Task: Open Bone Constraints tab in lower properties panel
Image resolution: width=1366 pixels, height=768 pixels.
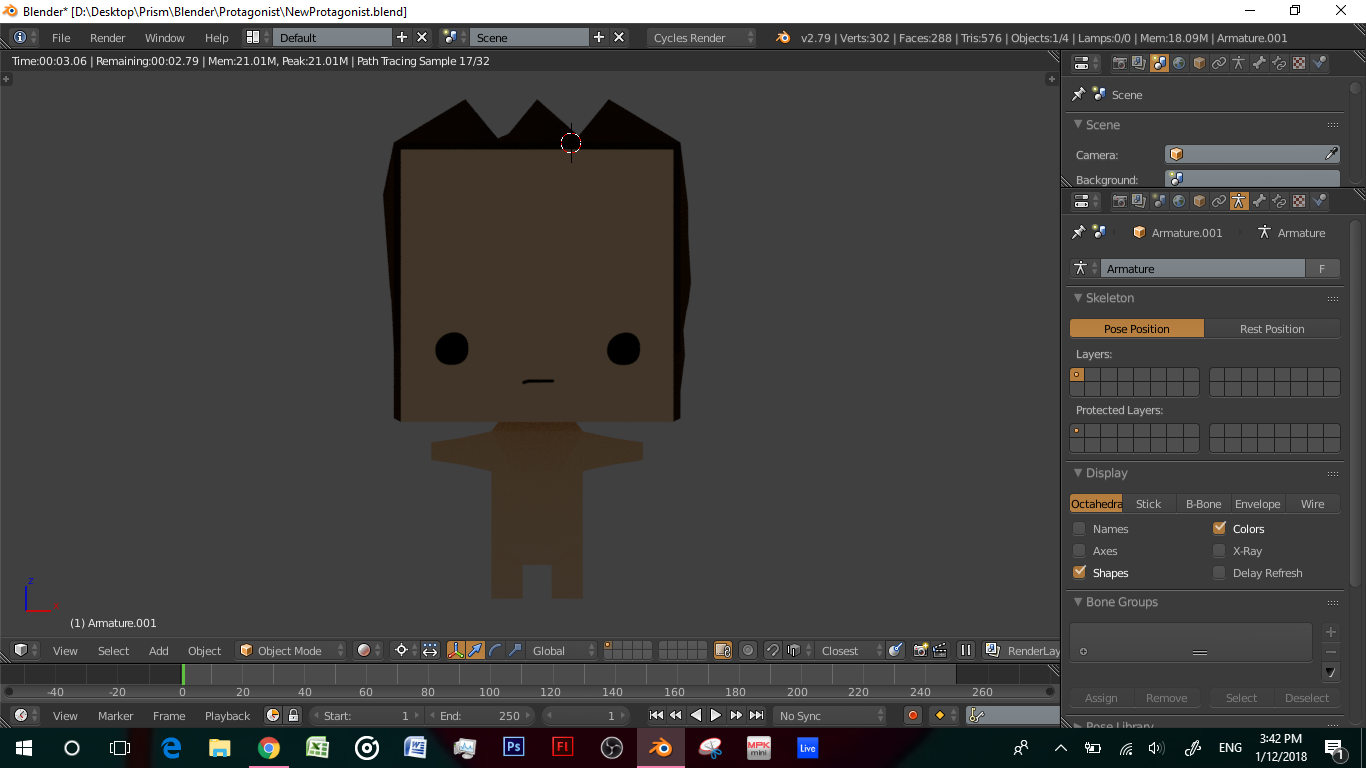Action: click(1279, 201)
